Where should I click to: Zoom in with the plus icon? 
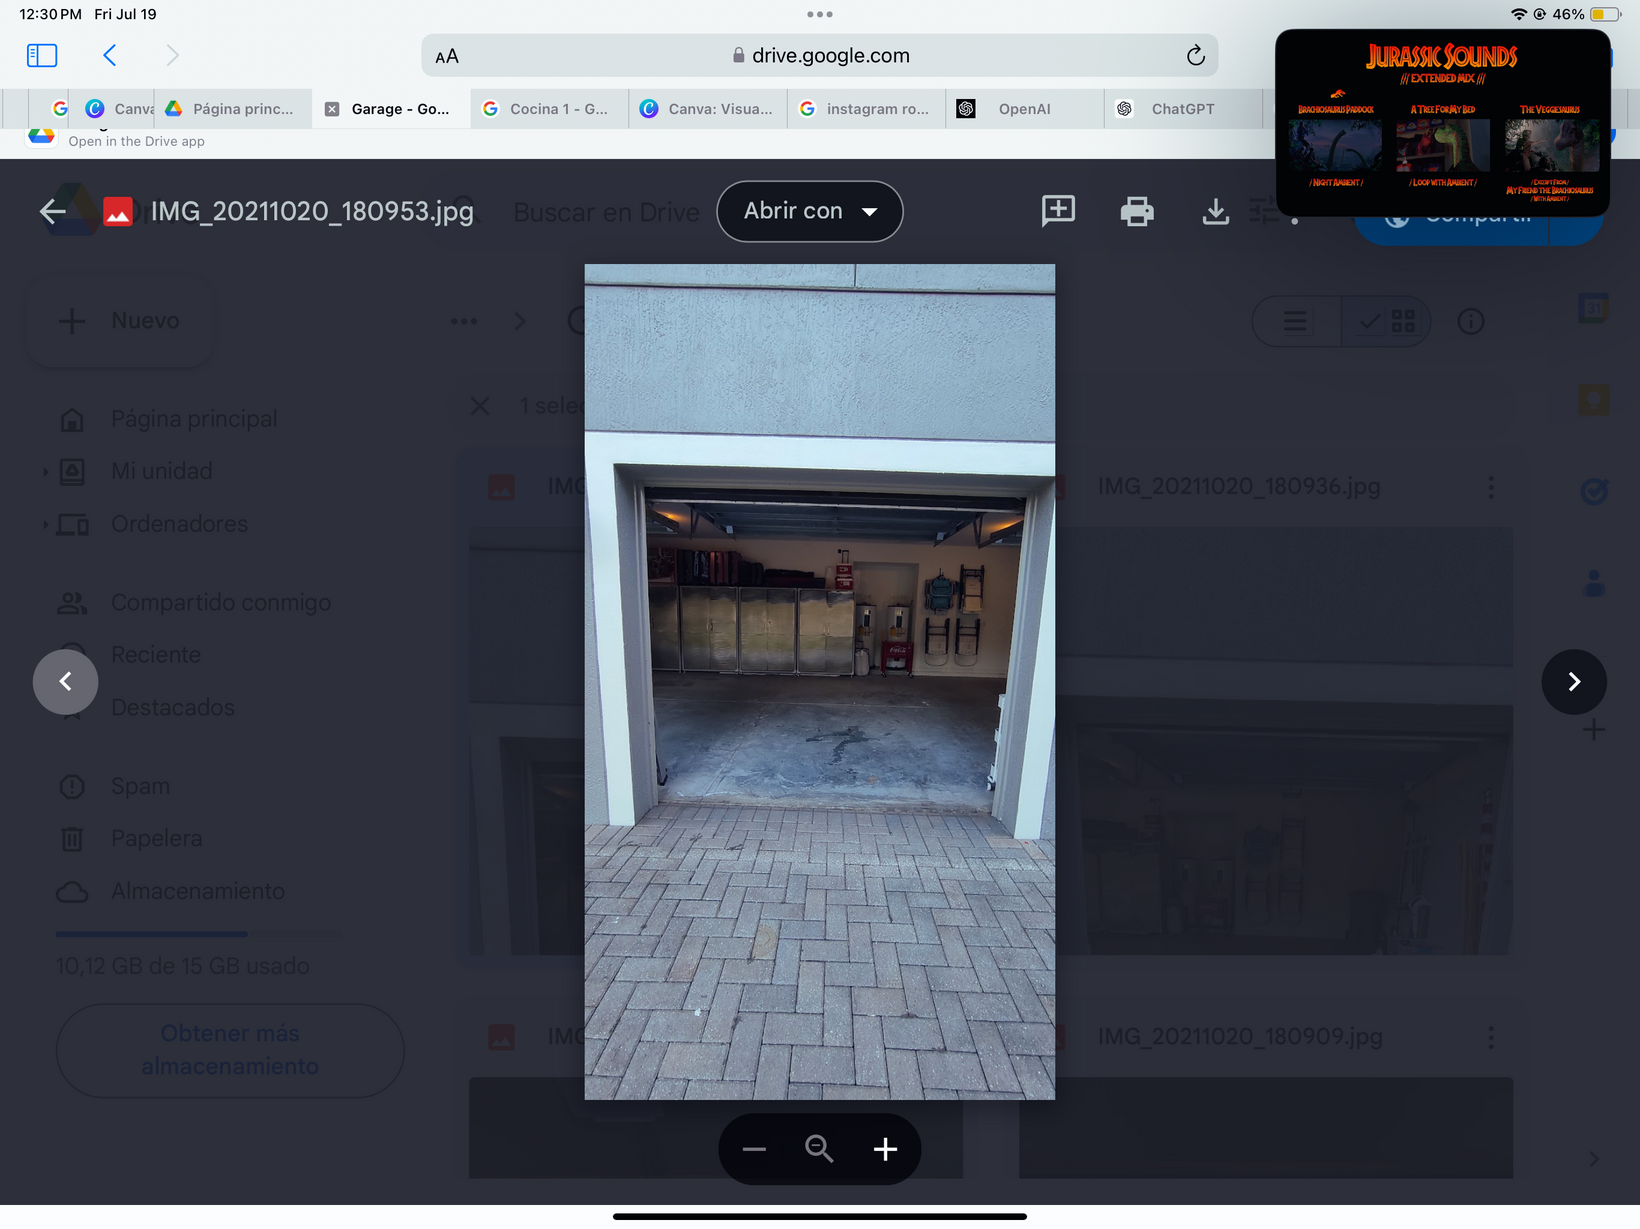click(885, 1149)
